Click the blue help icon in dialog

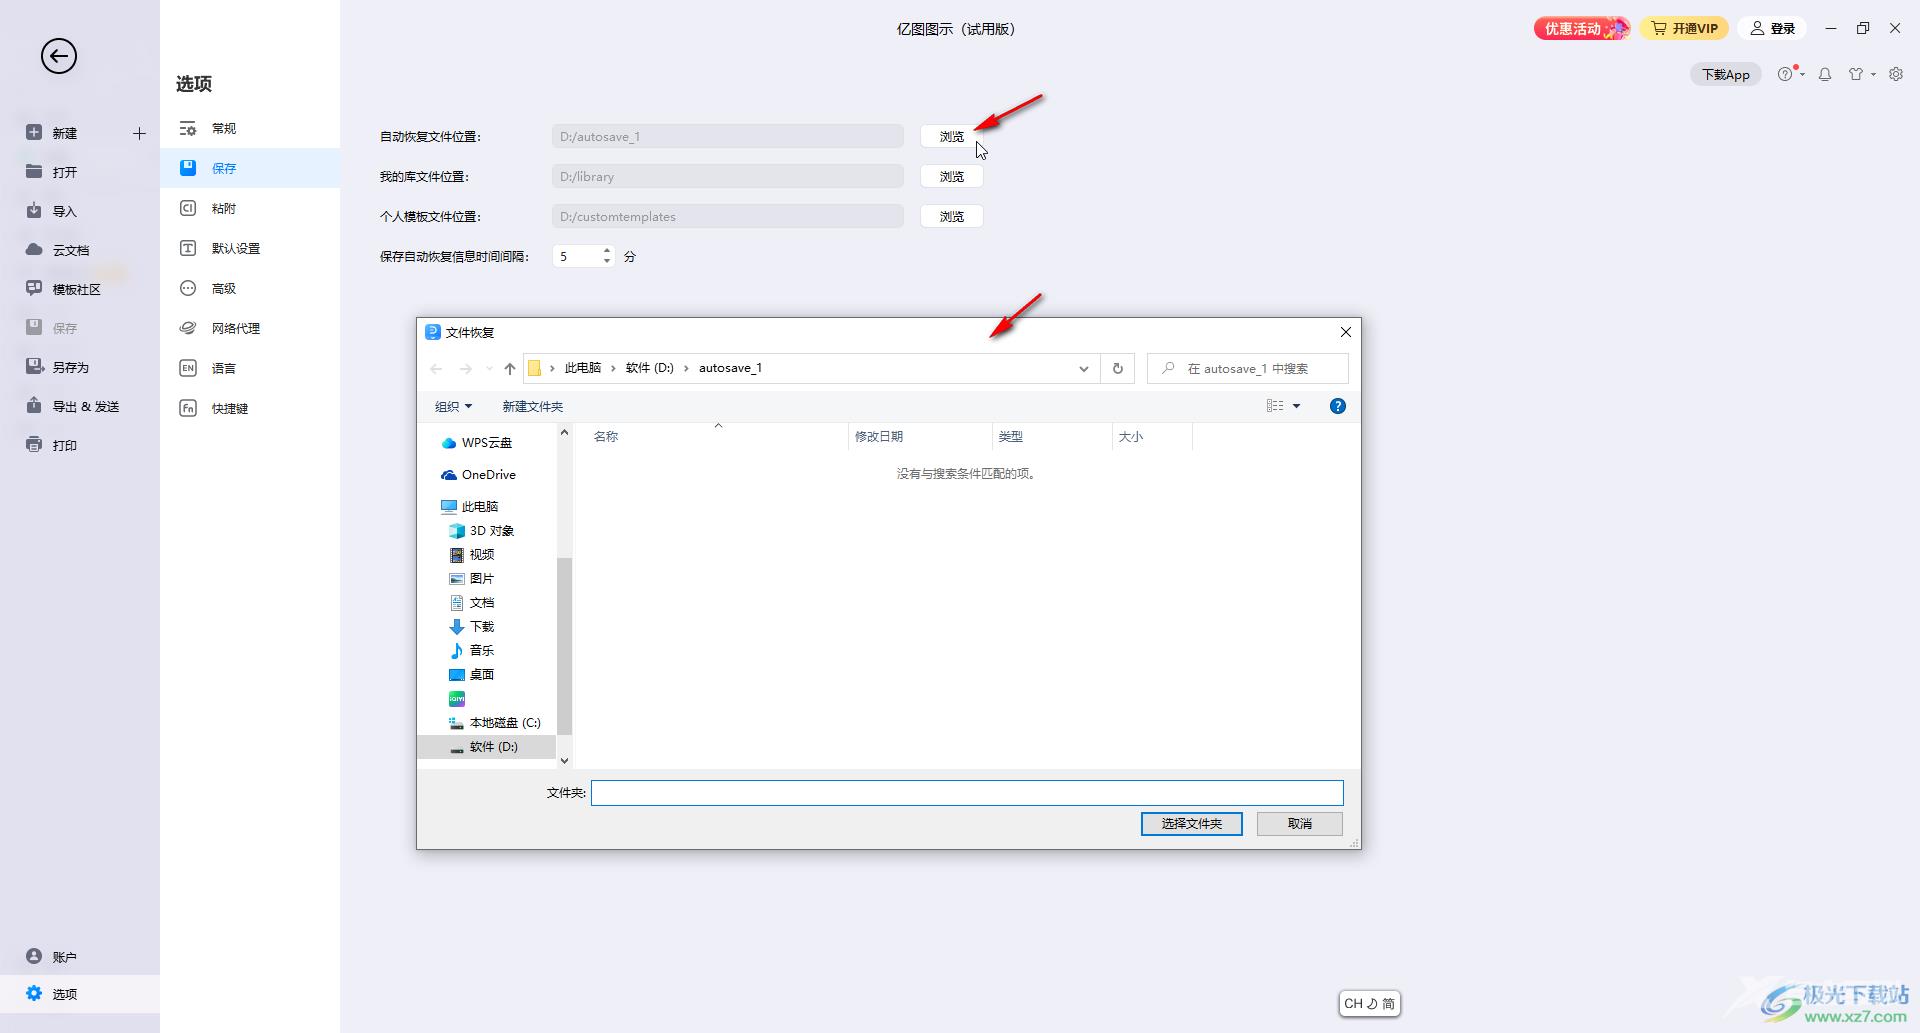[1338, 406]
